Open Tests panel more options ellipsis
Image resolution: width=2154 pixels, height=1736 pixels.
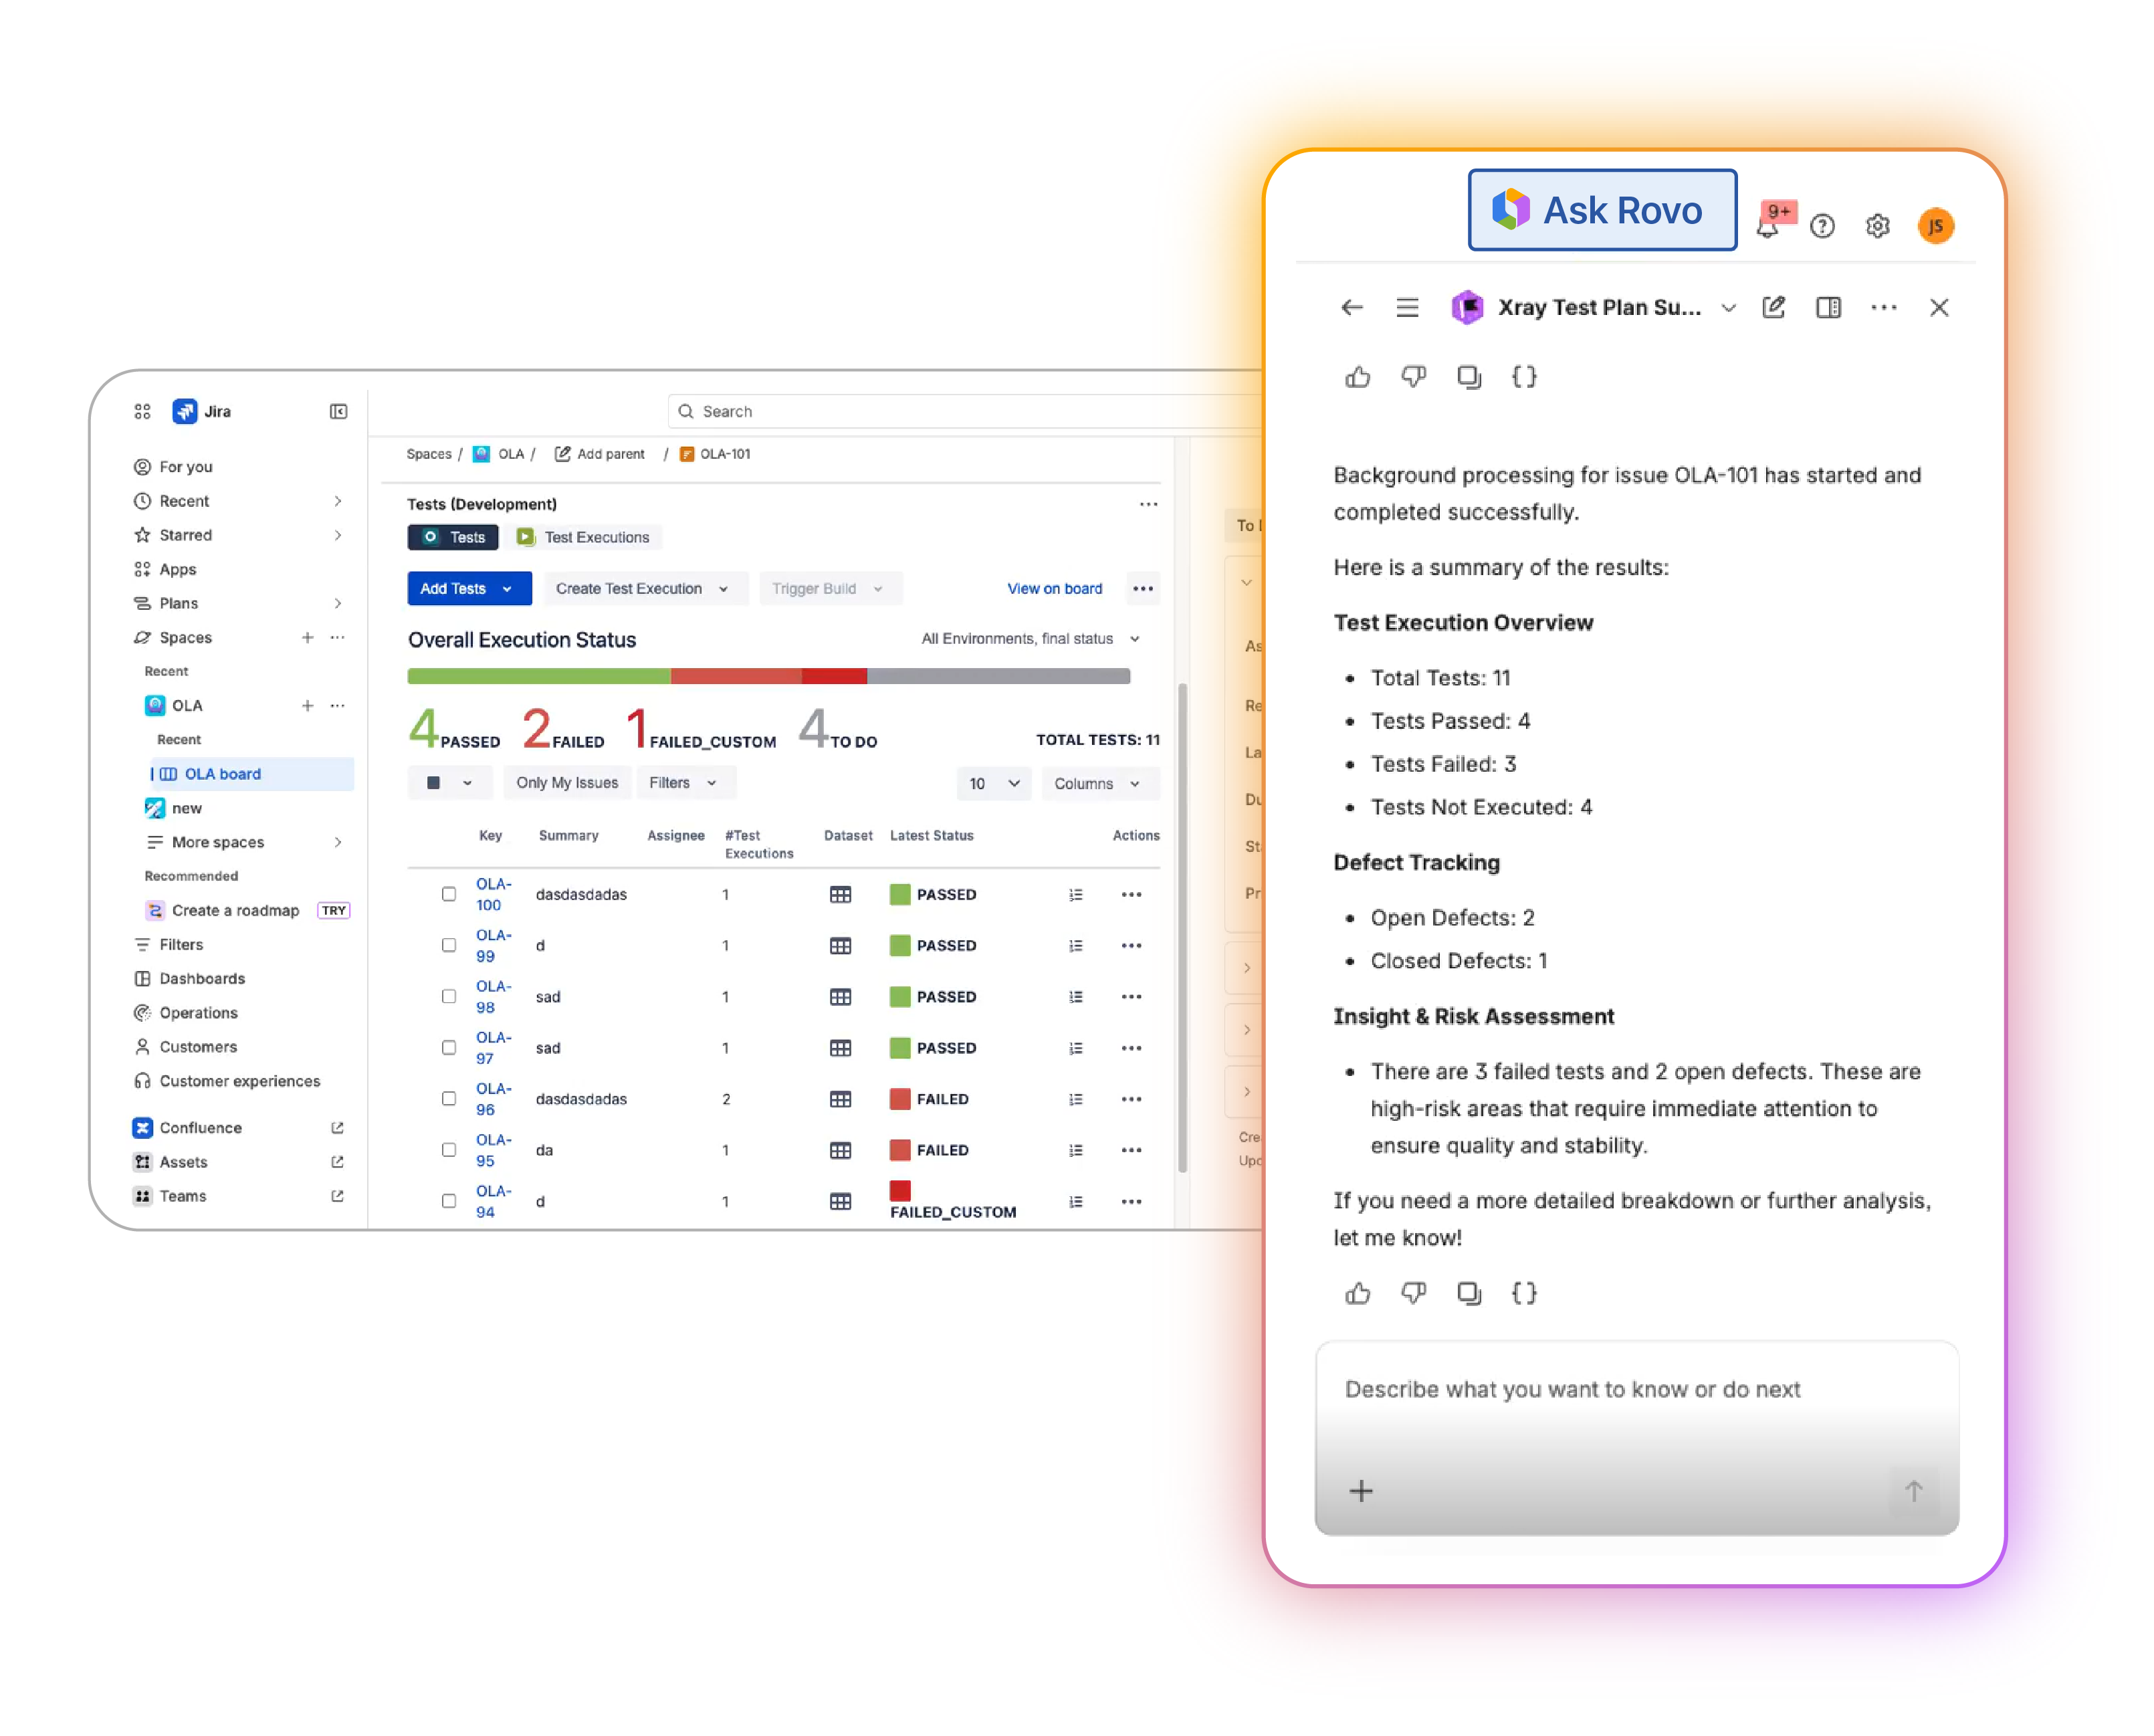click(x=1148, y=504)
